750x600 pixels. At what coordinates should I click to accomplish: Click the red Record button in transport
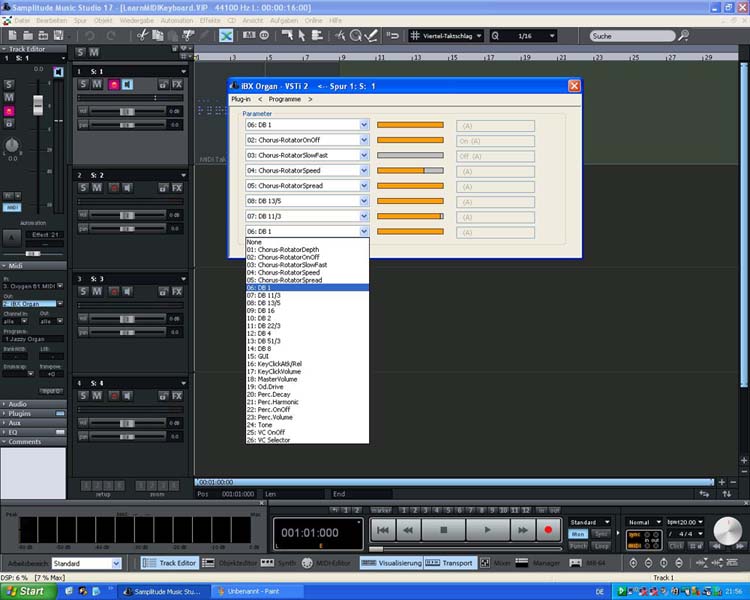pos(548,530)
